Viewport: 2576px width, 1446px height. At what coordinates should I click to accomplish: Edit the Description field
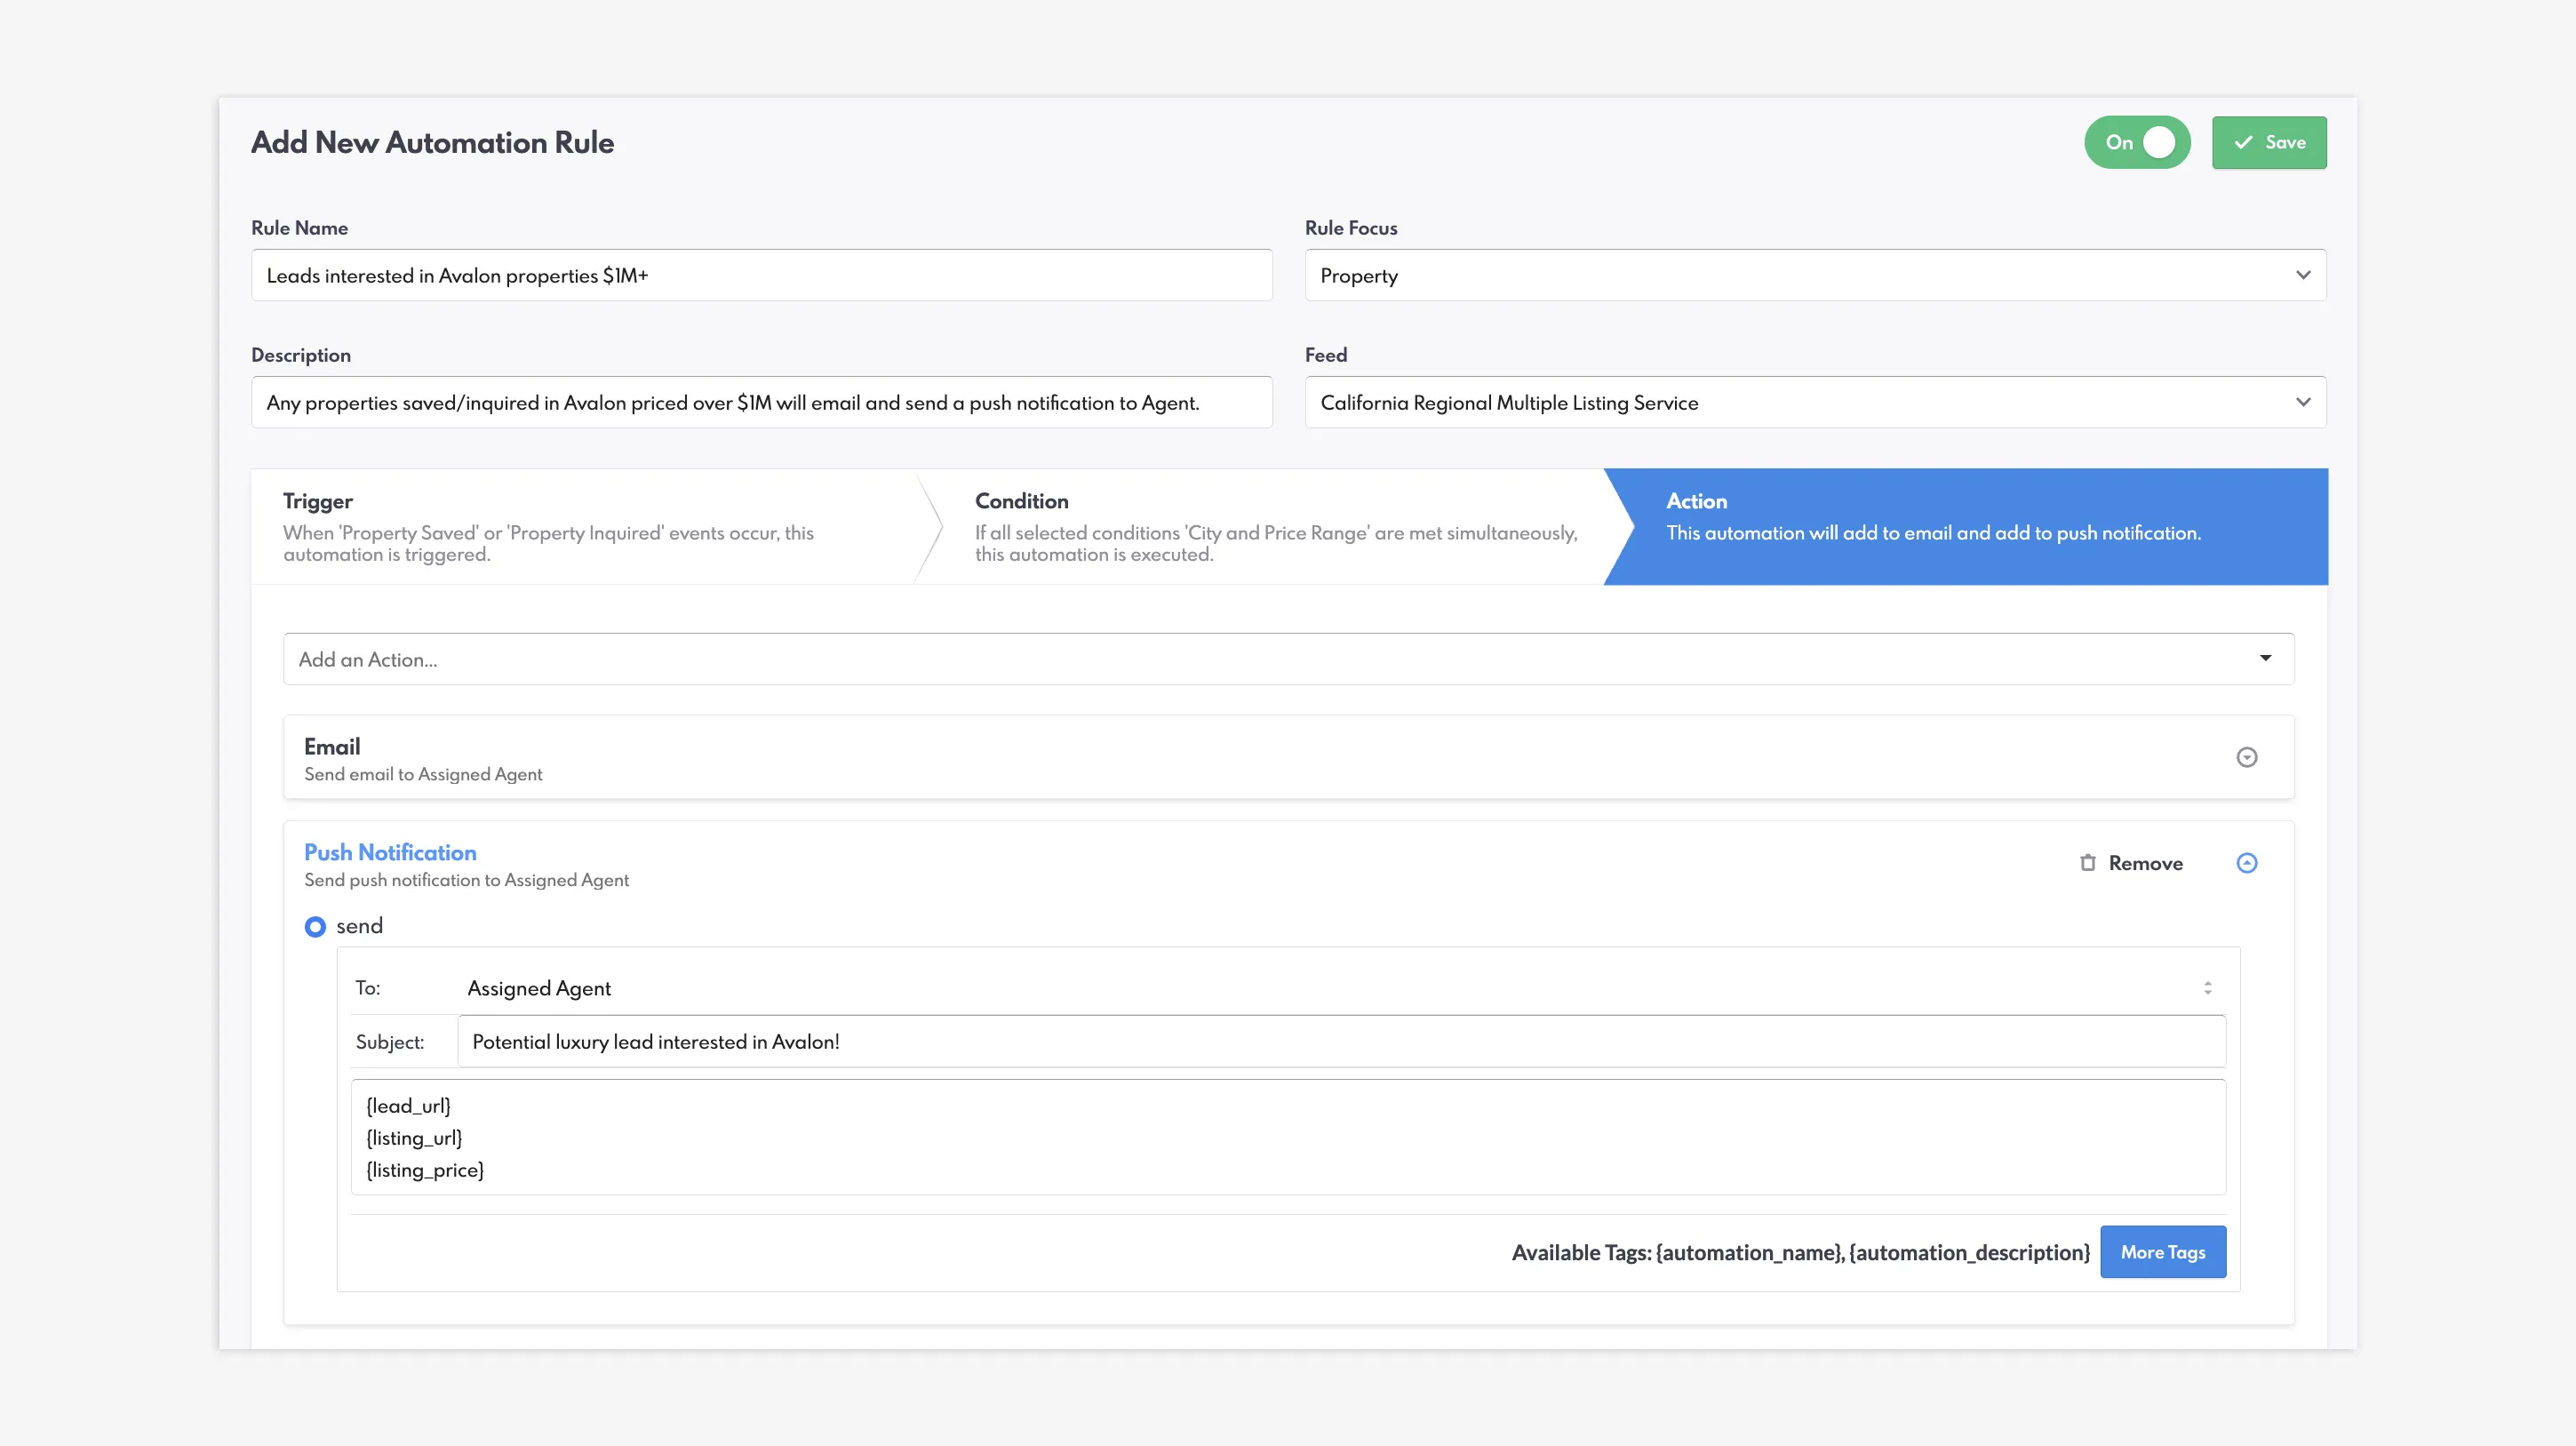762,402
